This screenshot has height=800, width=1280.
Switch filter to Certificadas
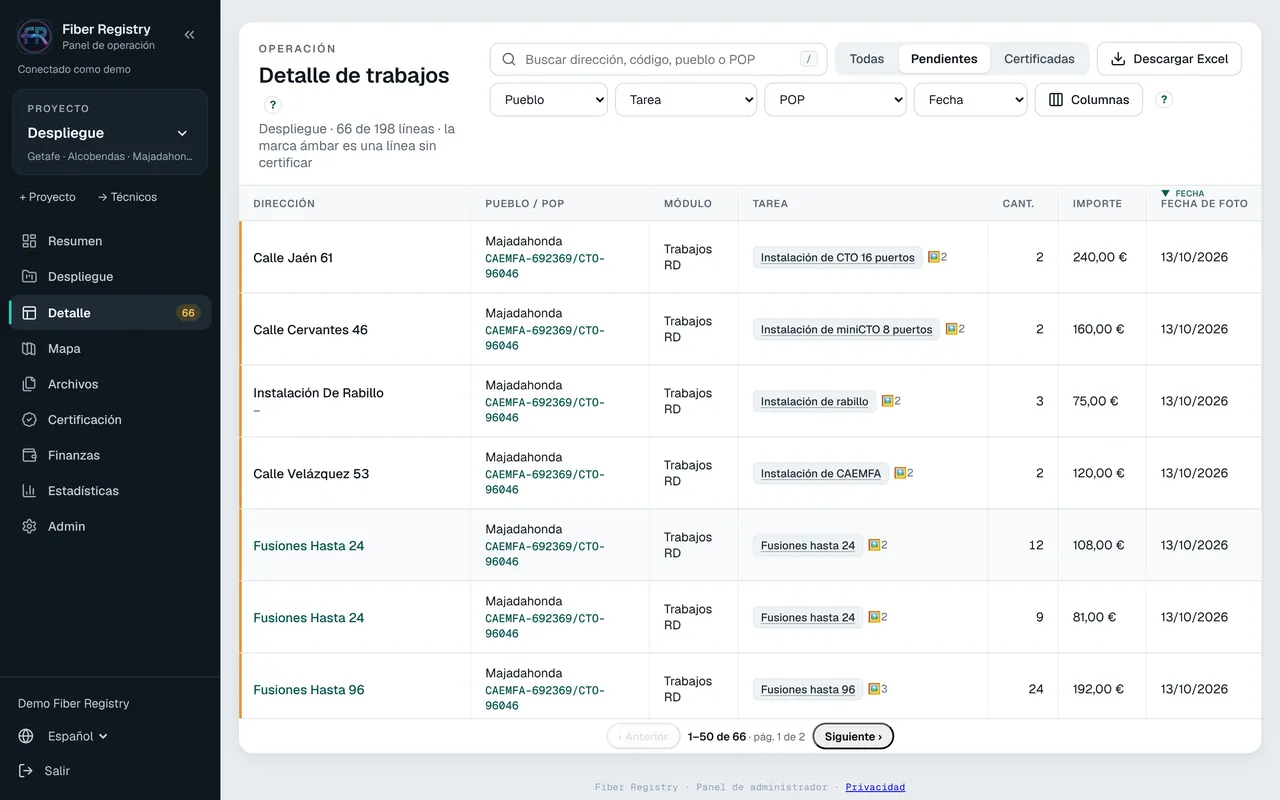pyautogui.click(x=1039, y=59)
